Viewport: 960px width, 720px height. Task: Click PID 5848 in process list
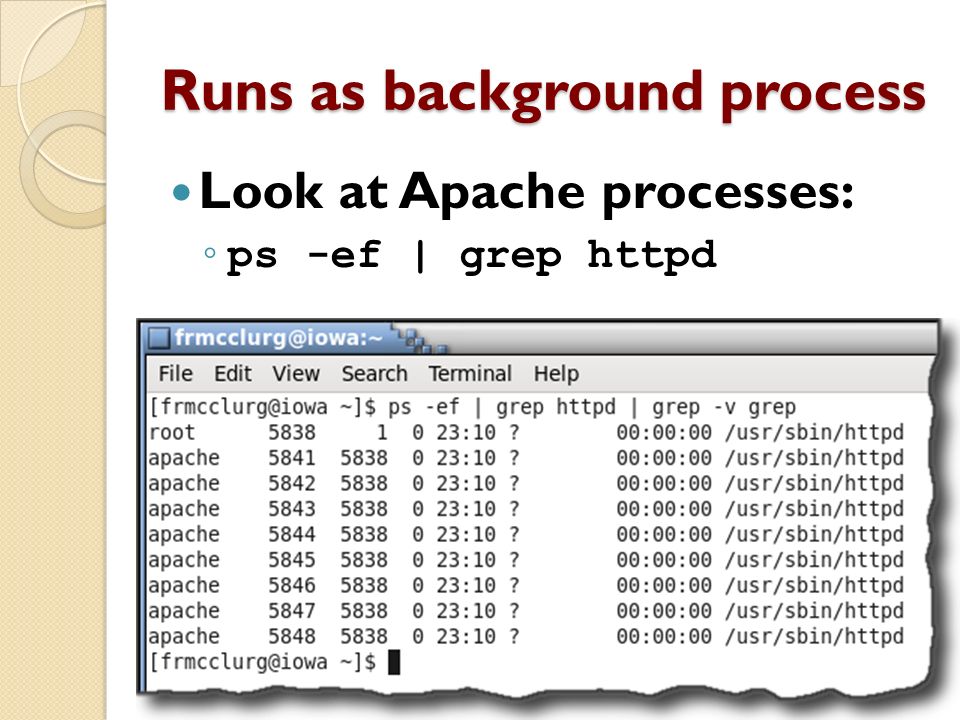[292, 637]
